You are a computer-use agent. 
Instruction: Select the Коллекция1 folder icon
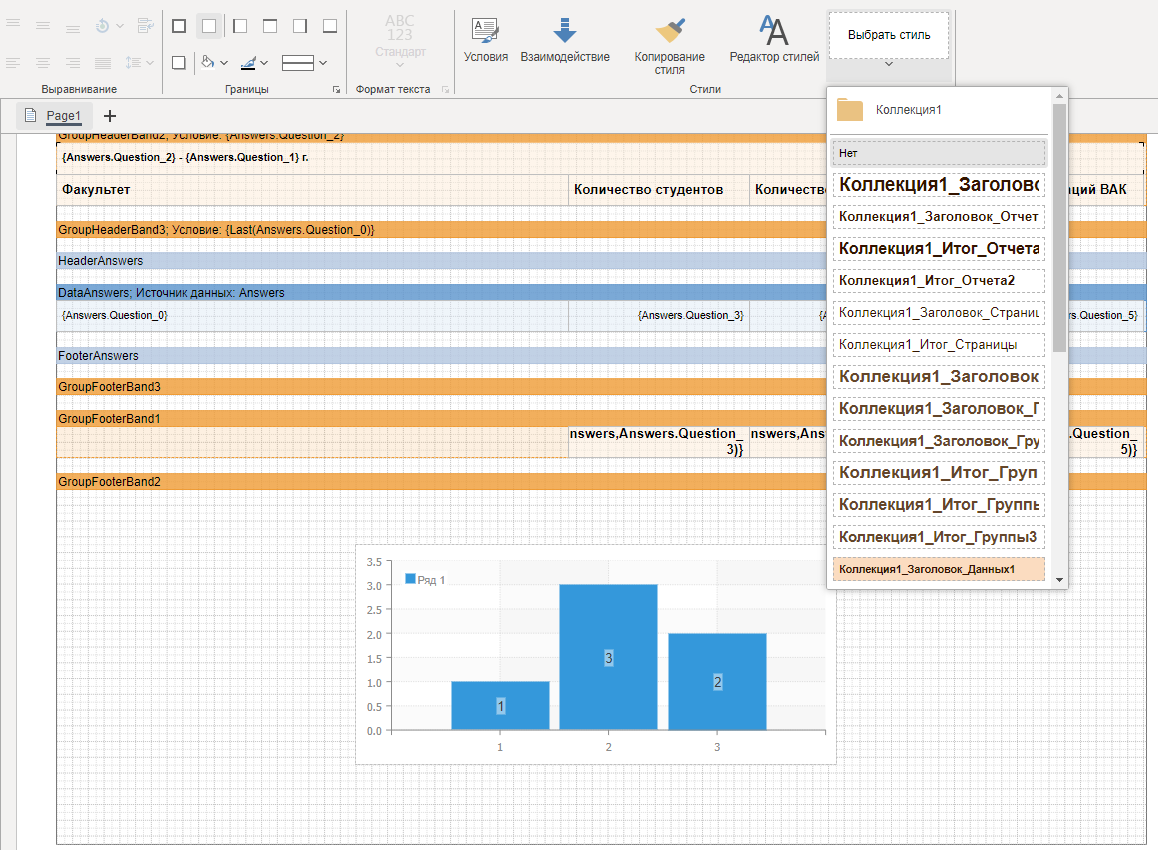(x=850, y=110)
